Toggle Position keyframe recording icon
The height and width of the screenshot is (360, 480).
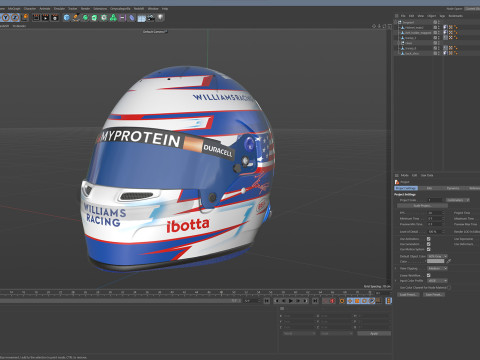point(350,301)
